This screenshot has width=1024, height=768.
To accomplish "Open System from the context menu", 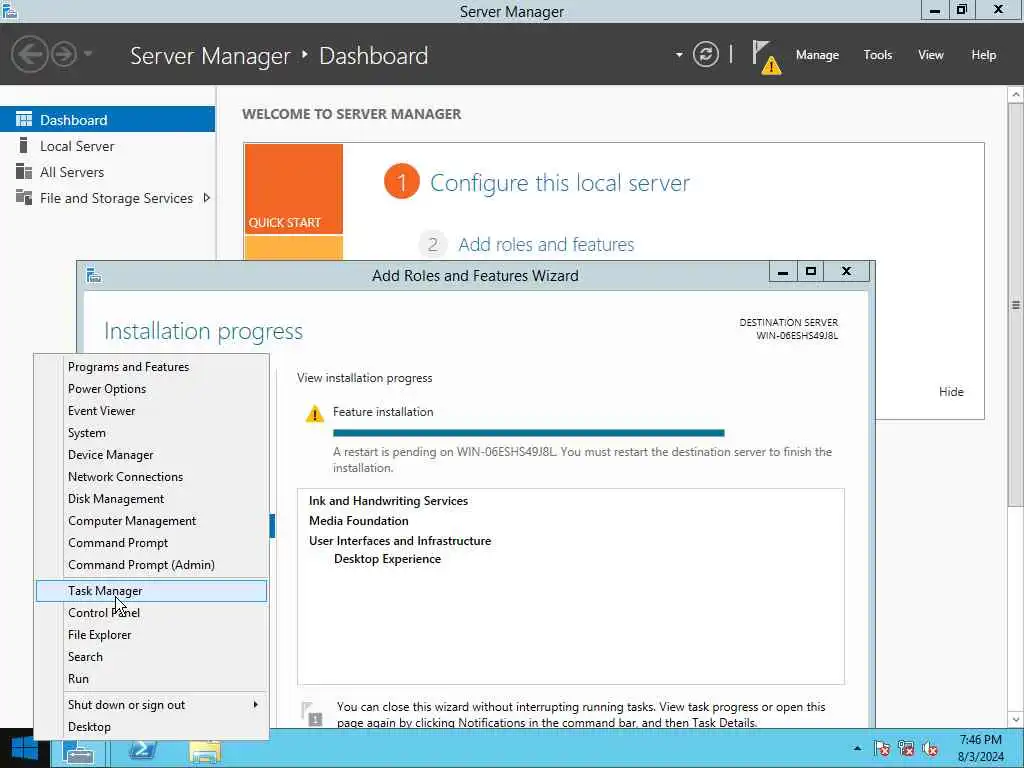I will pos(151,432).
